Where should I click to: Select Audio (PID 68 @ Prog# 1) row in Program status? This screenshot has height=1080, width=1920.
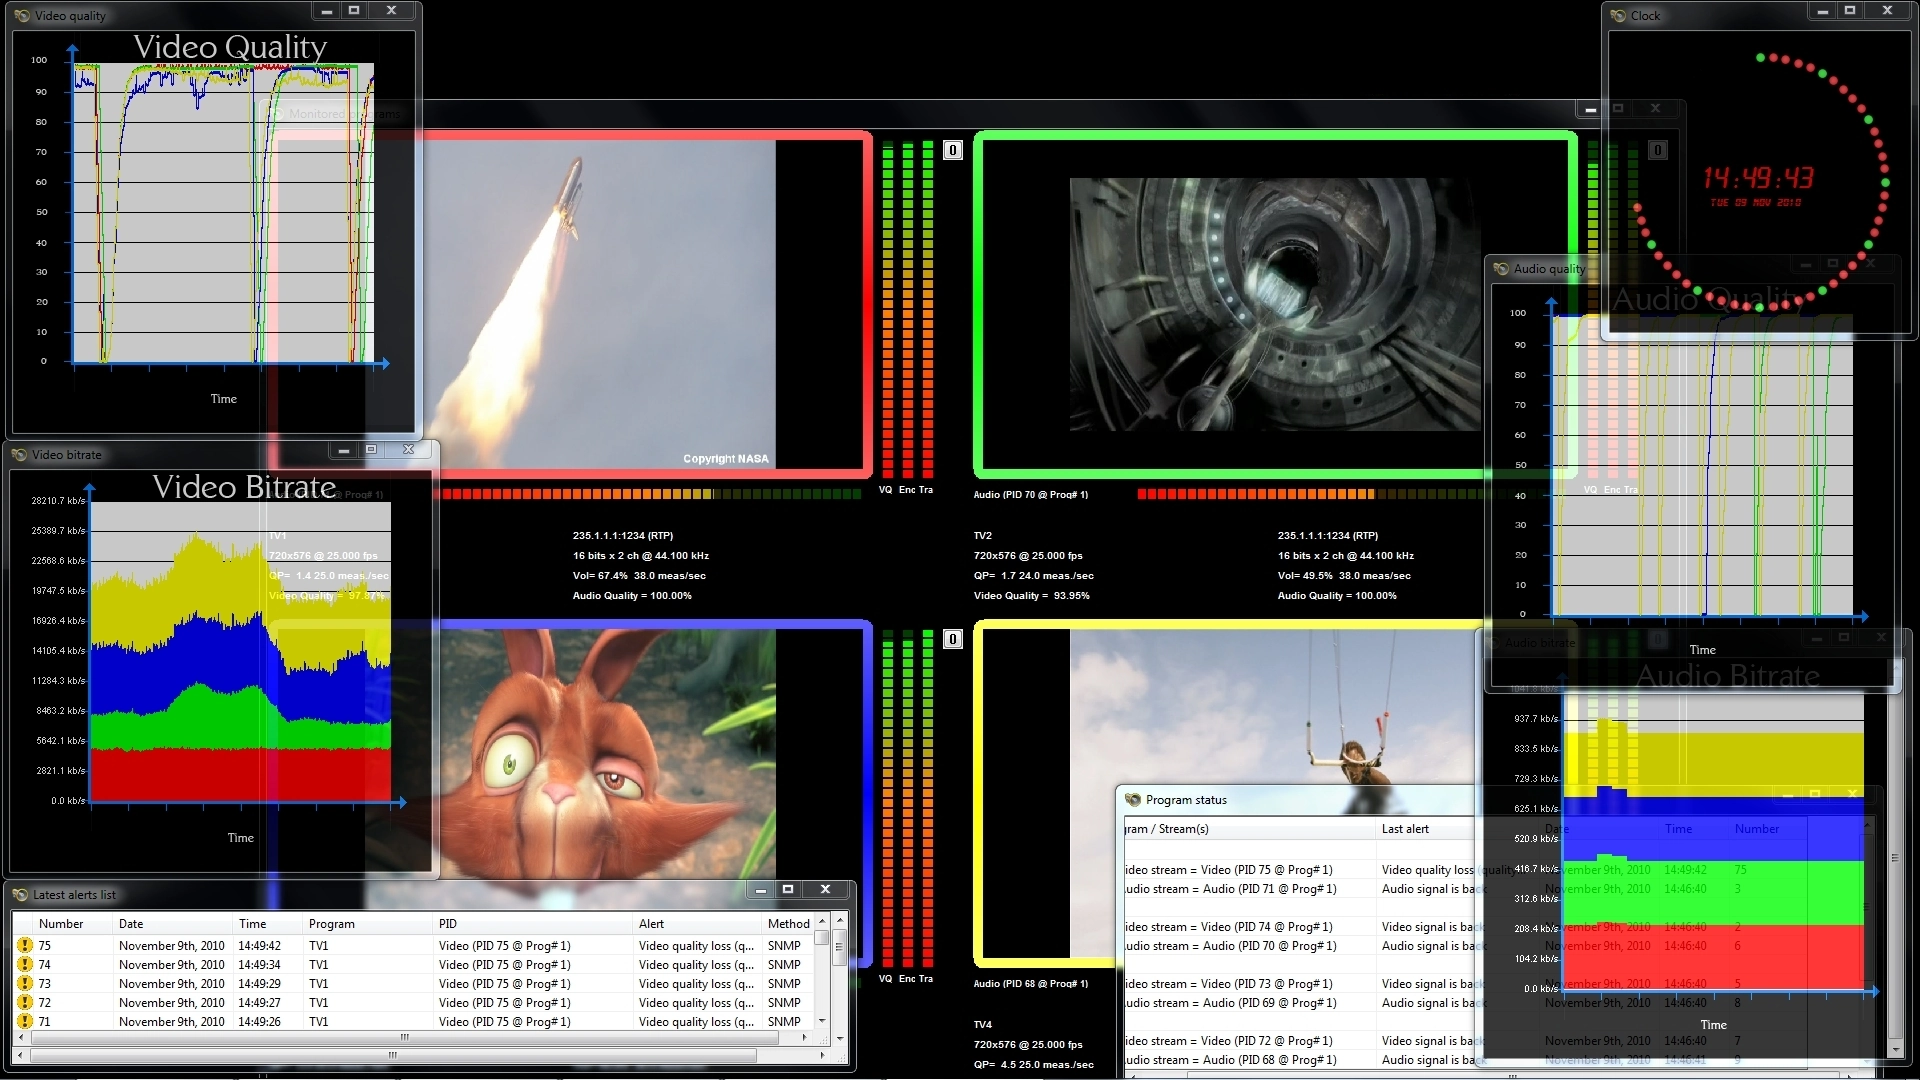pyautogui.click(x=1300, y=1060)
